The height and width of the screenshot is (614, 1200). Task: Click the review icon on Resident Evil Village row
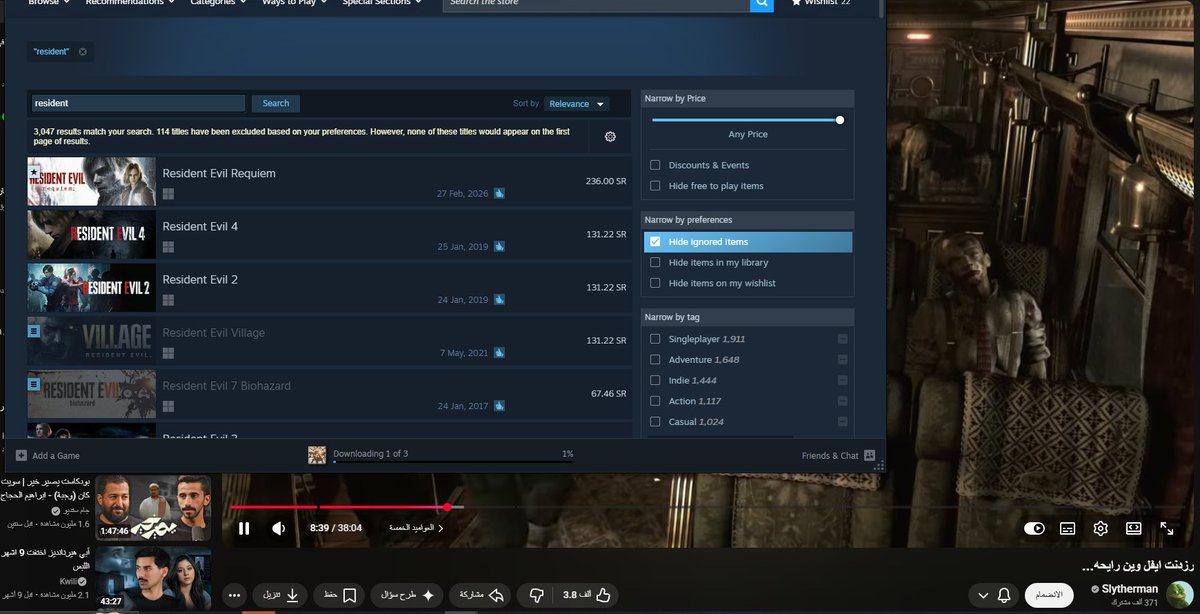click(x=499, y=352)
